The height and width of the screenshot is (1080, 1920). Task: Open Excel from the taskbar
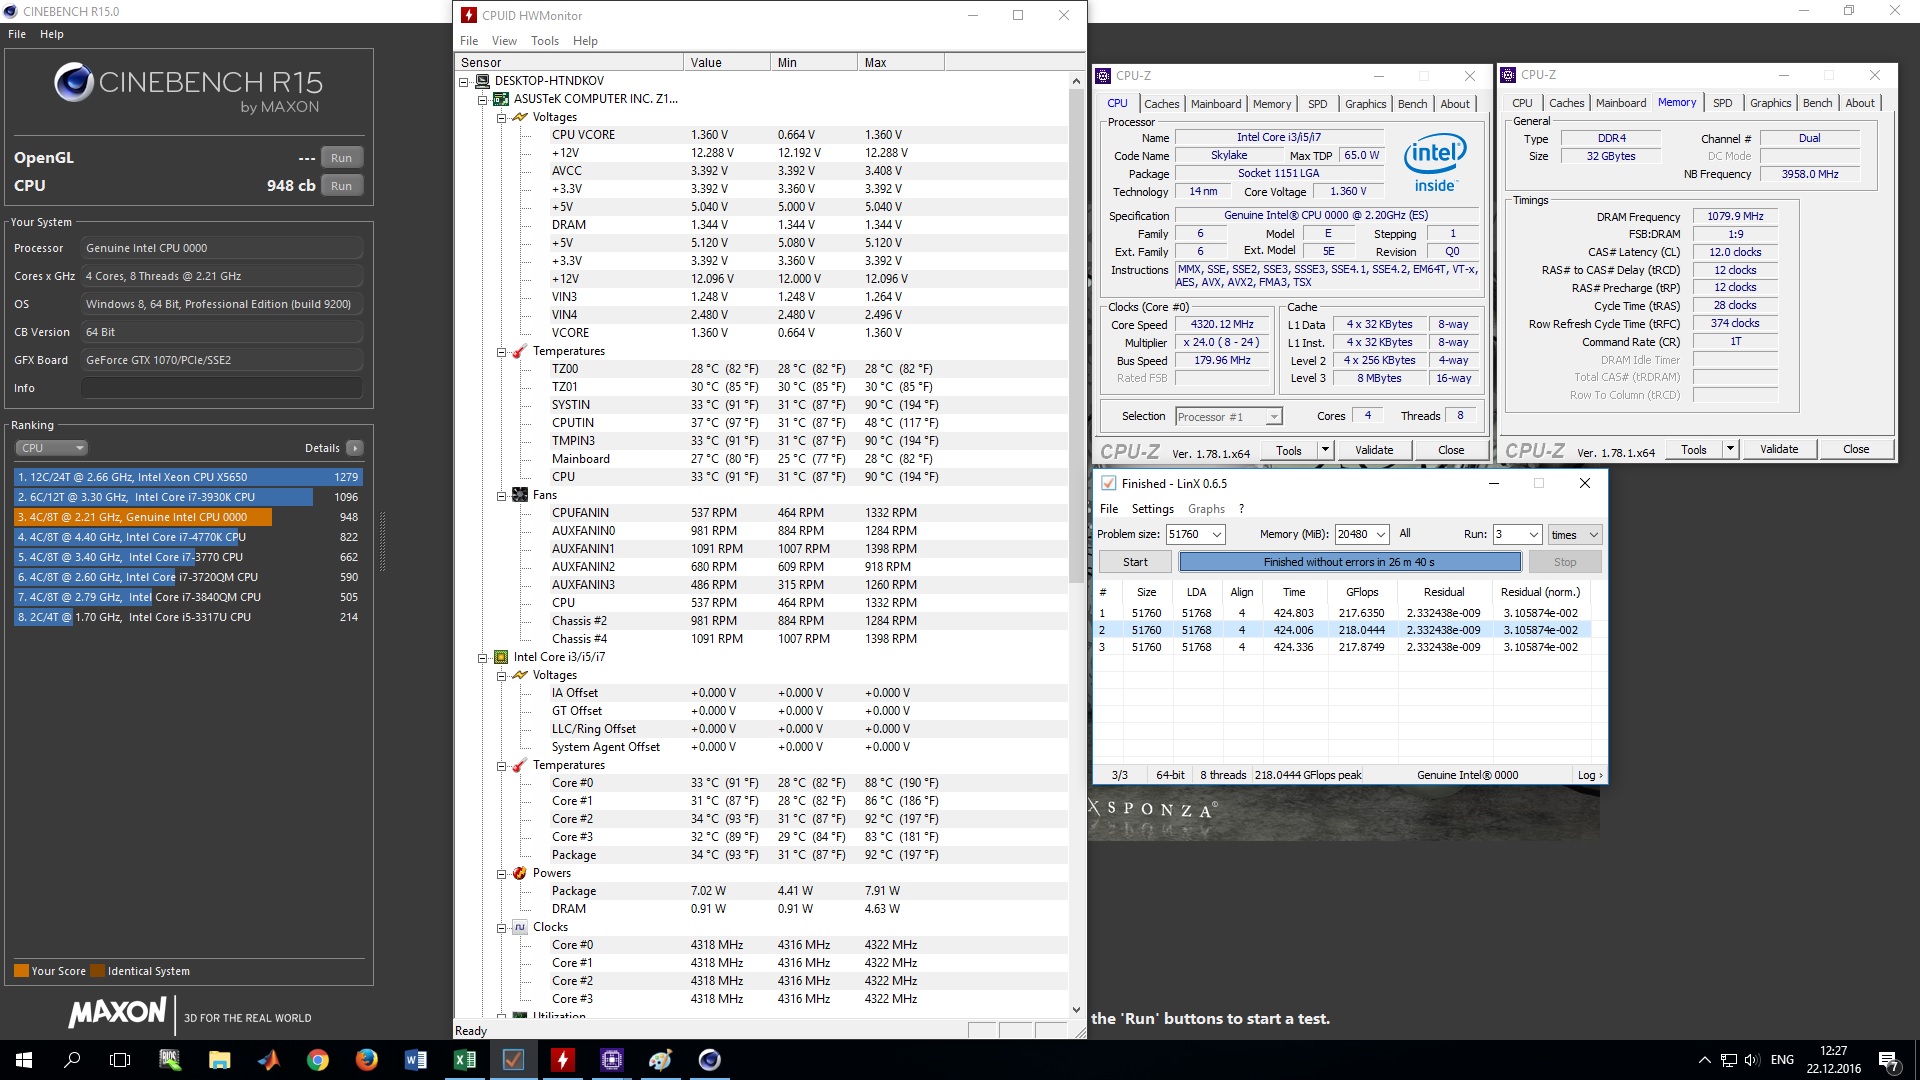465,1060
